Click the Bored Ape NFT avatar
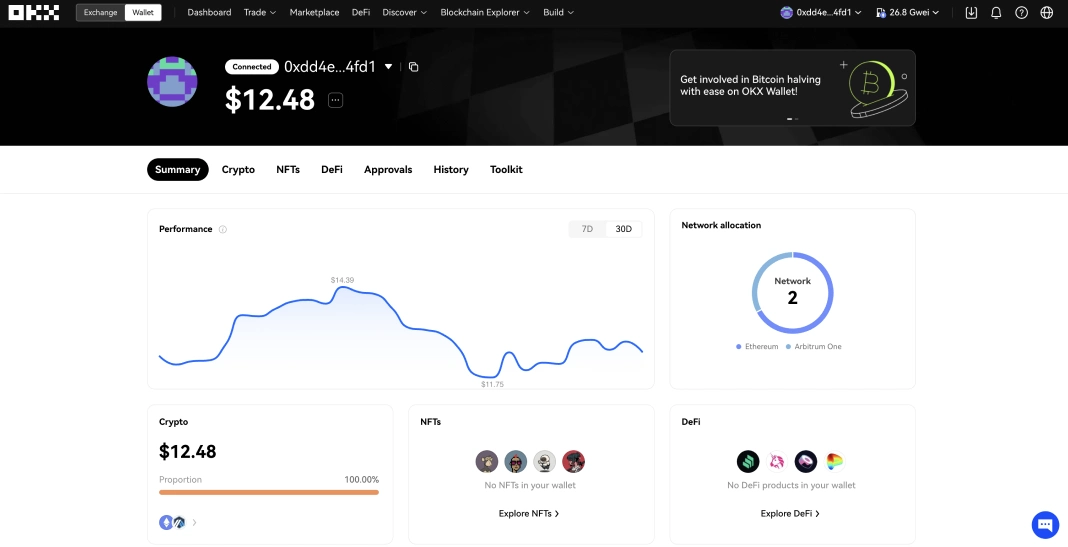The image size is (1068, 547). point(486,461)
